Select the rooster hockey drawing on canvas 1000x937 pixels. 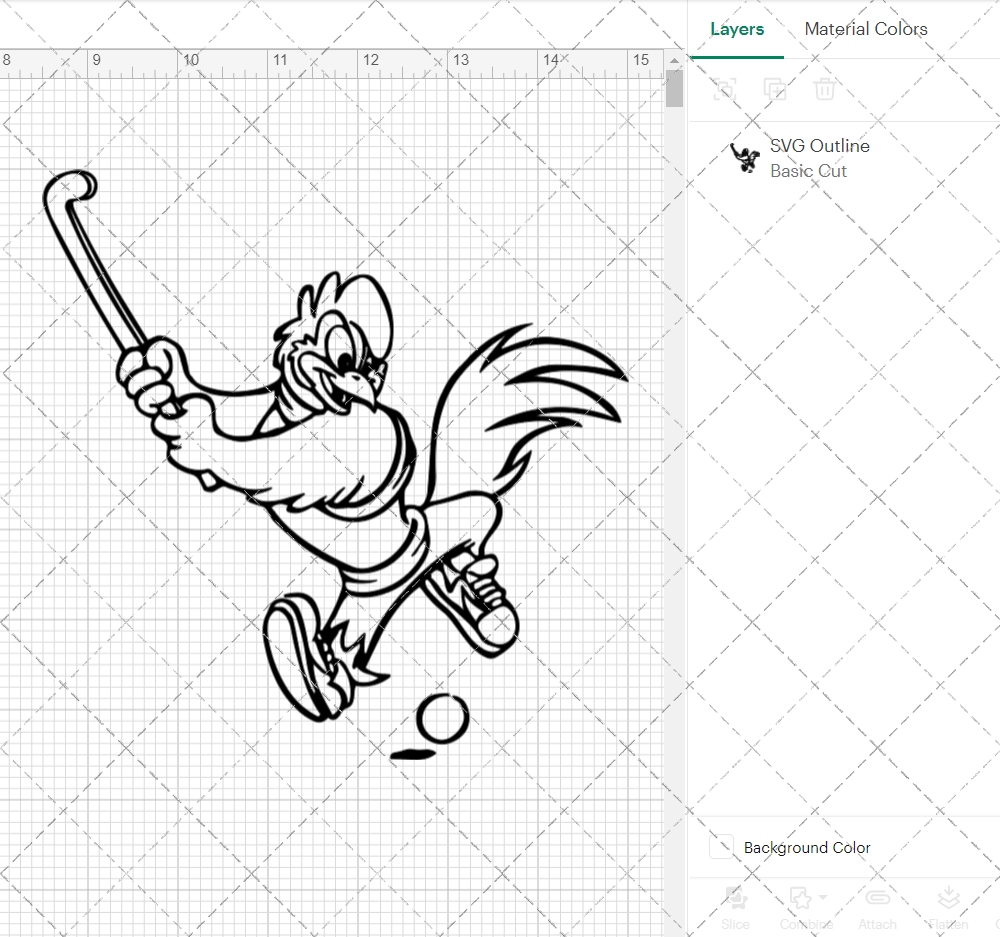point(336,464)
